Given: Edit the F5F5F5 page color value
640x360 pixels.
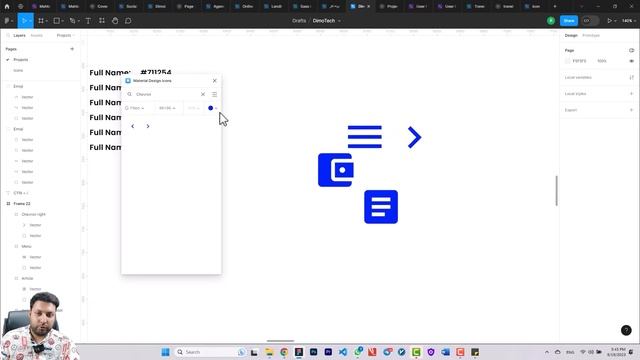Looking at the screenshot, I should coord(579,61).
